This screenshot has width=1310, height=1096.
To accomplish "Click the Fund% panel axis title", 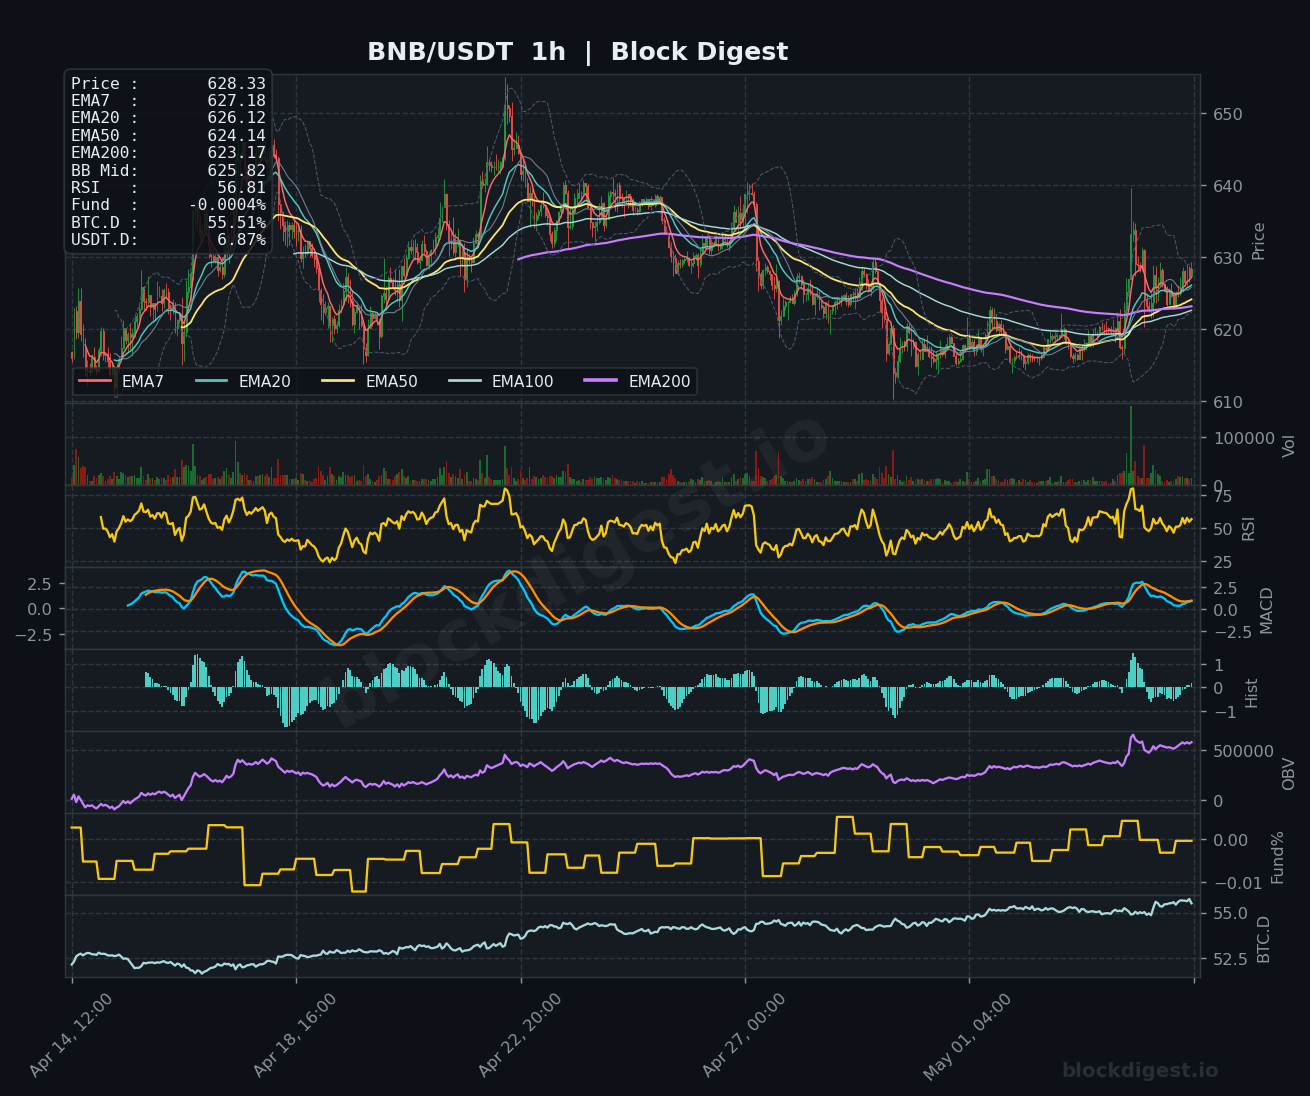I will coord(1278,857).
